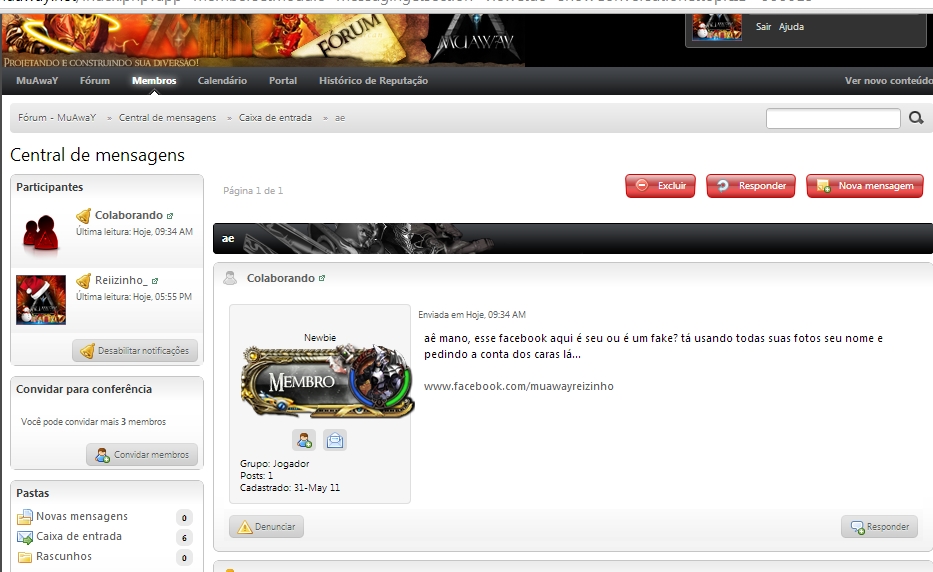This screenshot has height=572, width=933.
Task: Click the search magnifying glass icon
Action: [916, 119]
